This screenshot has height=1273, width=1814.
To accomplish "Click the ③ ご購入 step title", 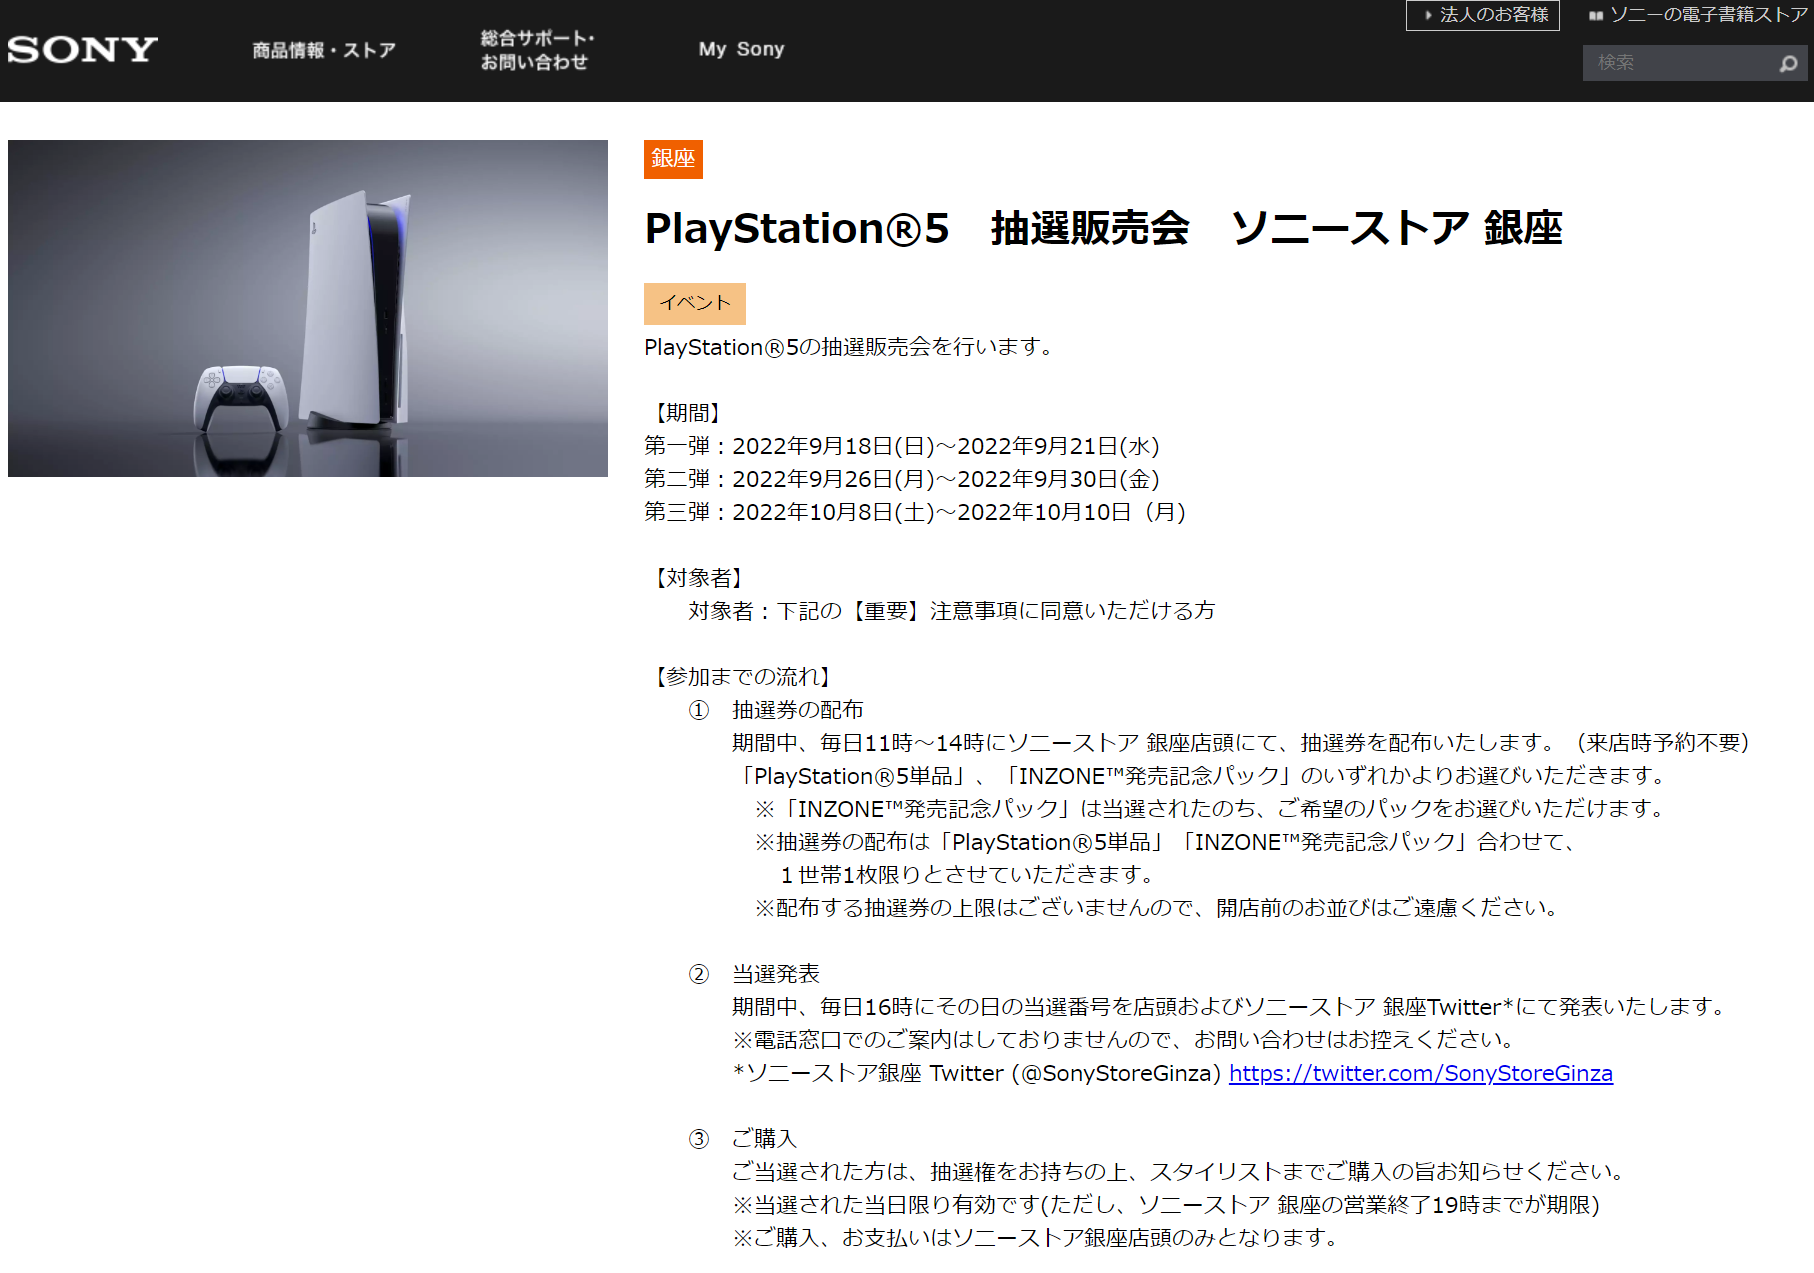I will point(743,1139).
